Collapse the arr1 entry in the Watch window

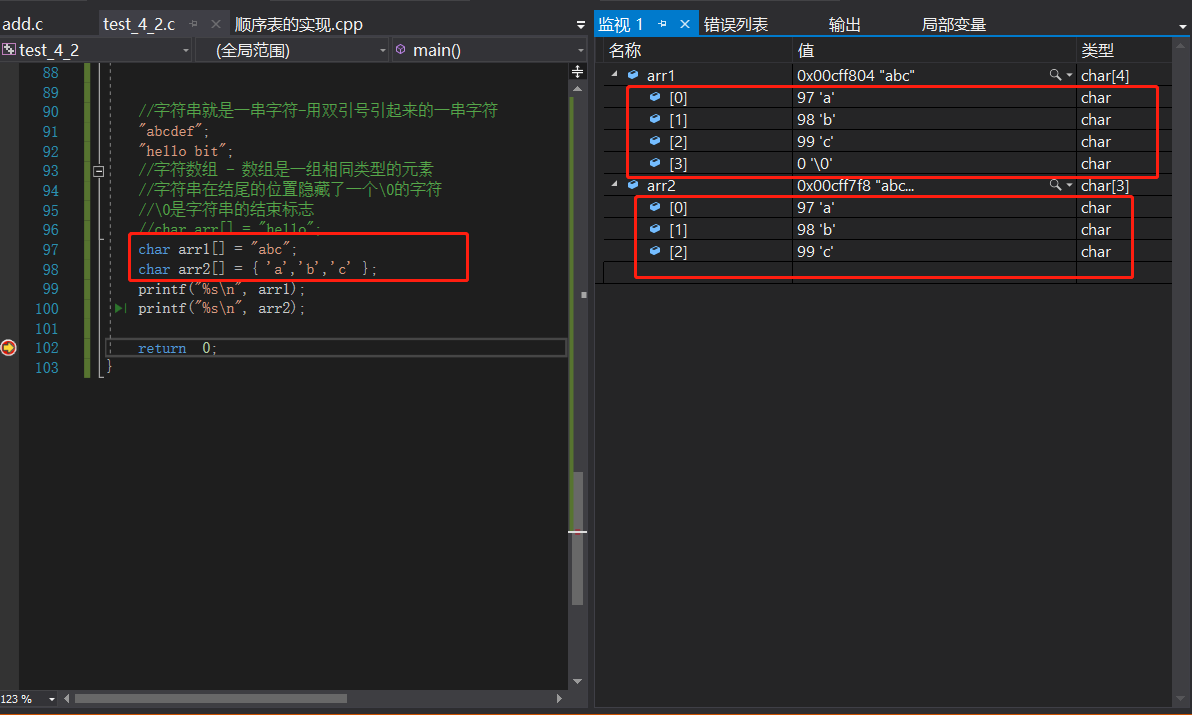click(x=614, y=74)
